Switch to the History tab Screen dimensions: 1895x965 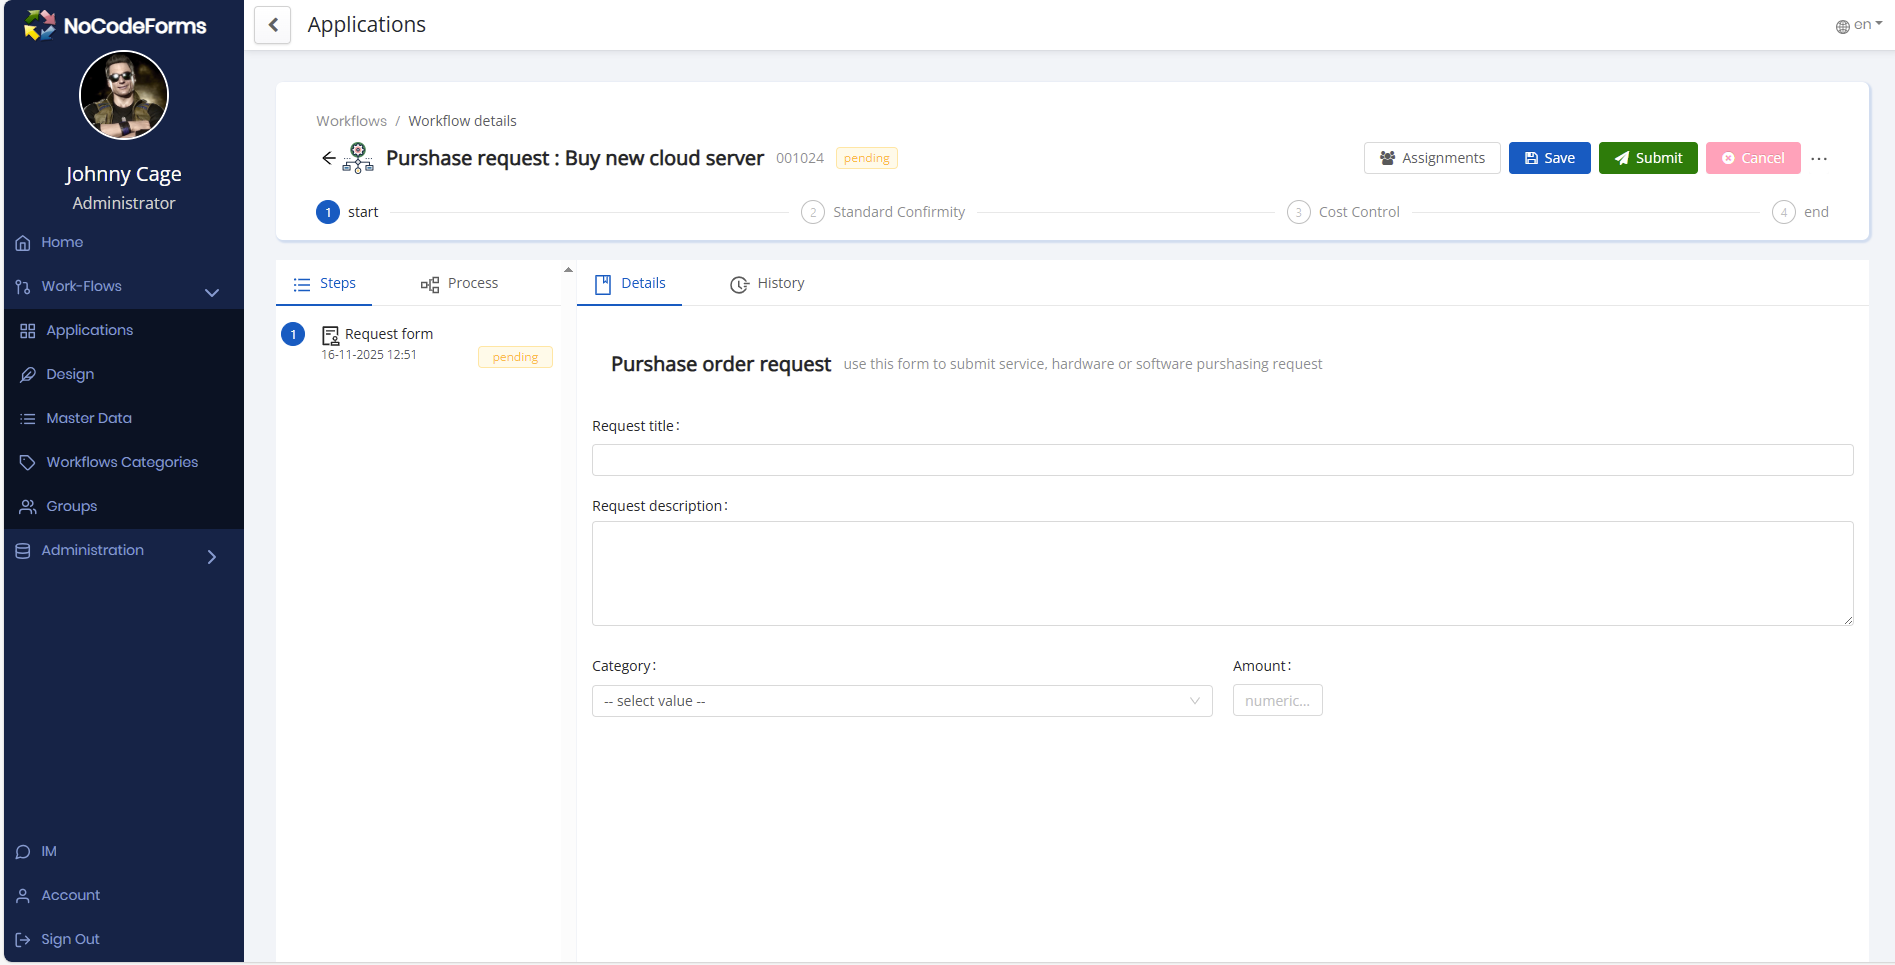(768, 284)
